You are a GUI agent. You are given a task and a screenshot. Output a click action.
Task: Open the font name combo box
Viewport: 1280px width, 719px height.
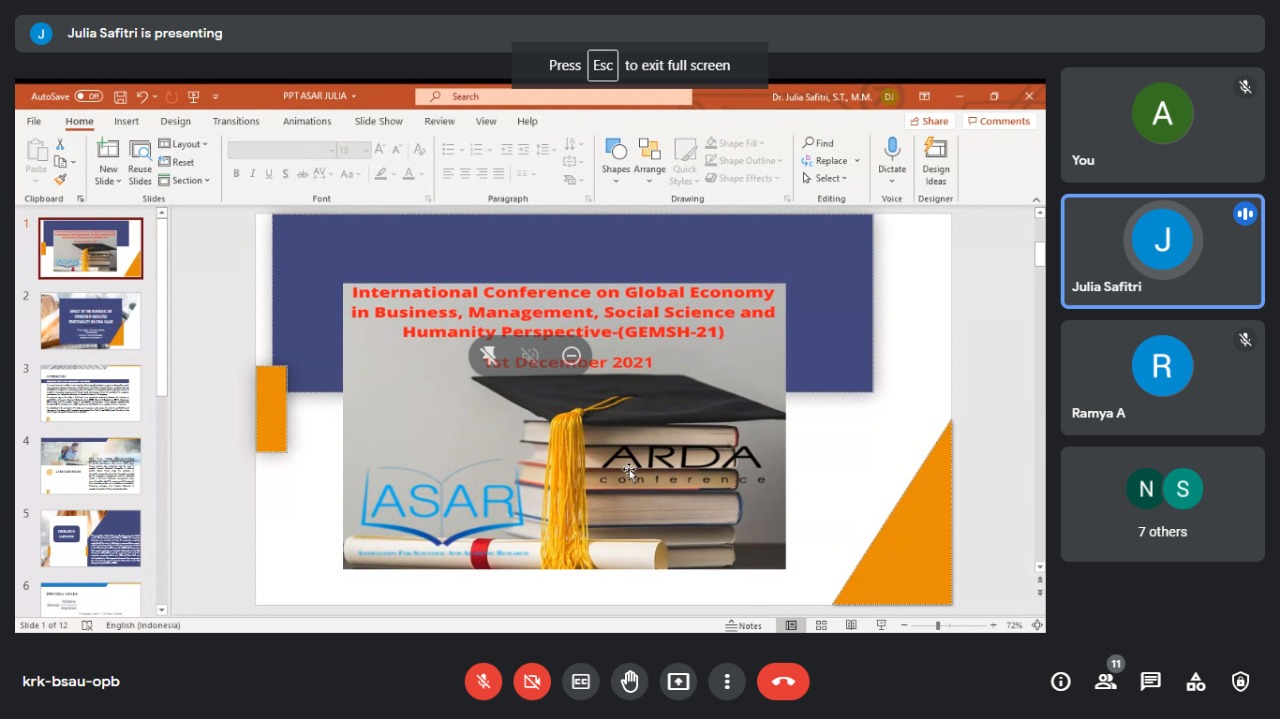282,150
